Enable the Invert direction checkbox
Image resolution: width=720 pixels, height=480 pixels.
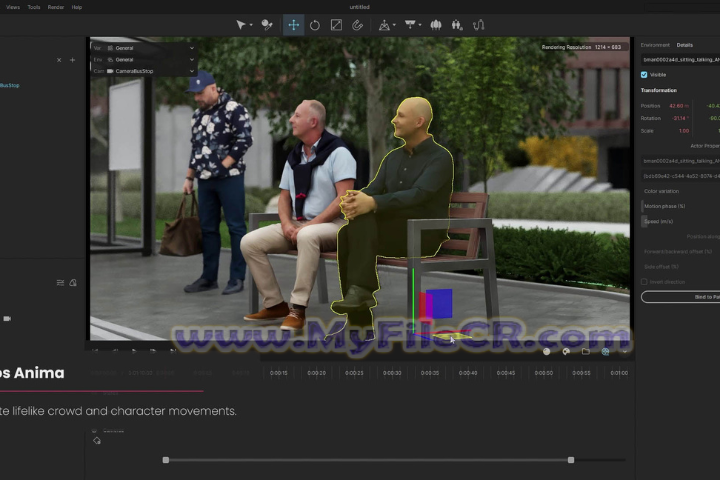[x=644, y=282]
